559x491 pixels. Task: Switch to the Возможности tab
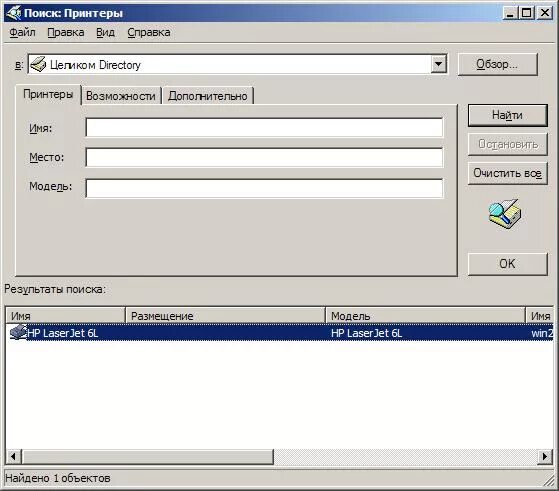pos(121,96)
